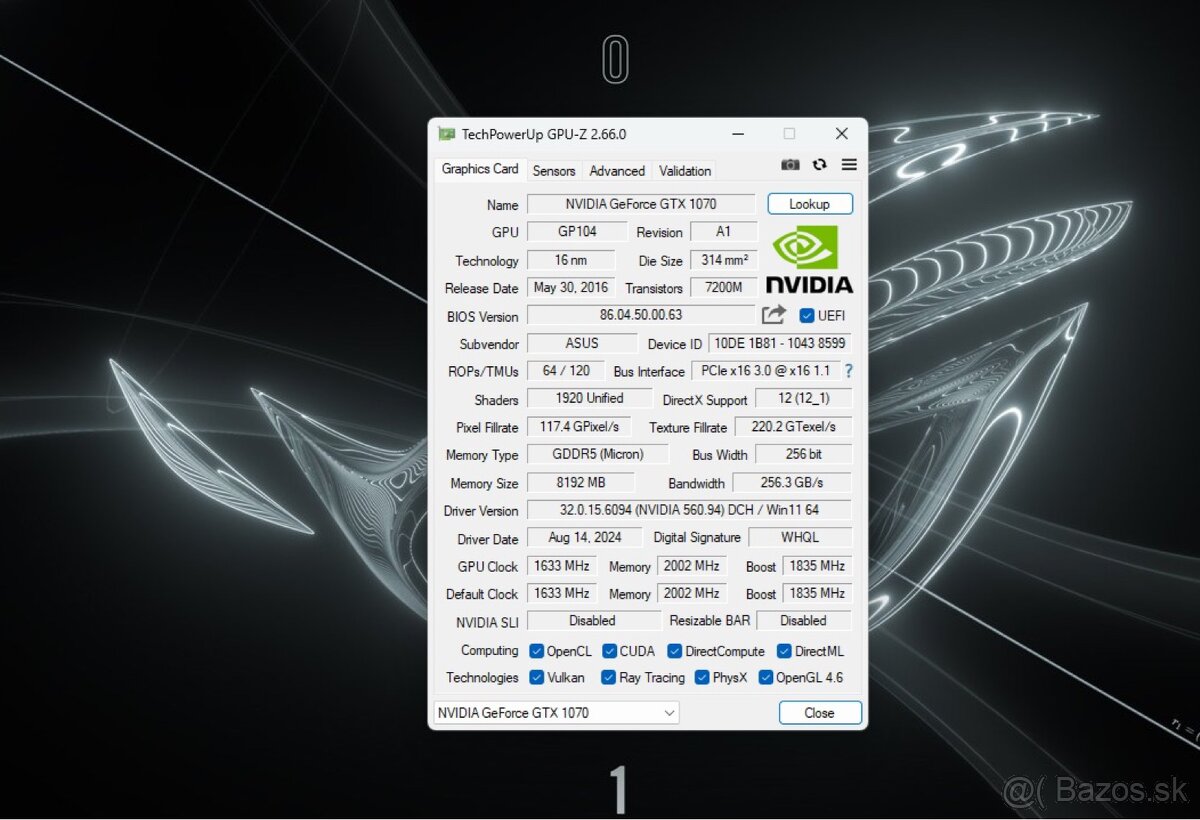This screenshot has height=820, width=1200.
Task: Toggle the Ray Tracing checkbox
Action: pos(608,678)
